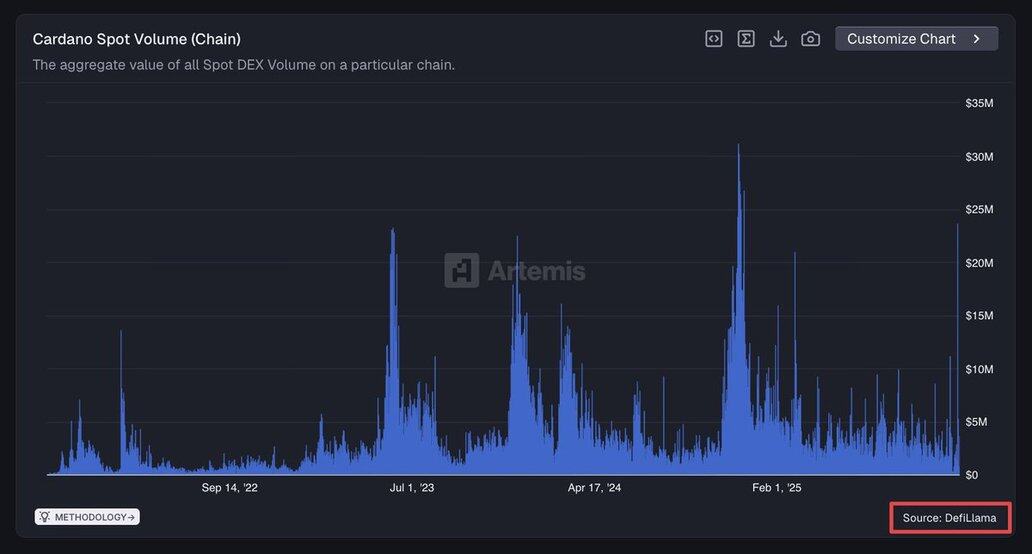Image resolution: width=1032 pixels, height=554 pixels.
Task: Click the $35M y-axis label
Action: click(x=978, y=103)
